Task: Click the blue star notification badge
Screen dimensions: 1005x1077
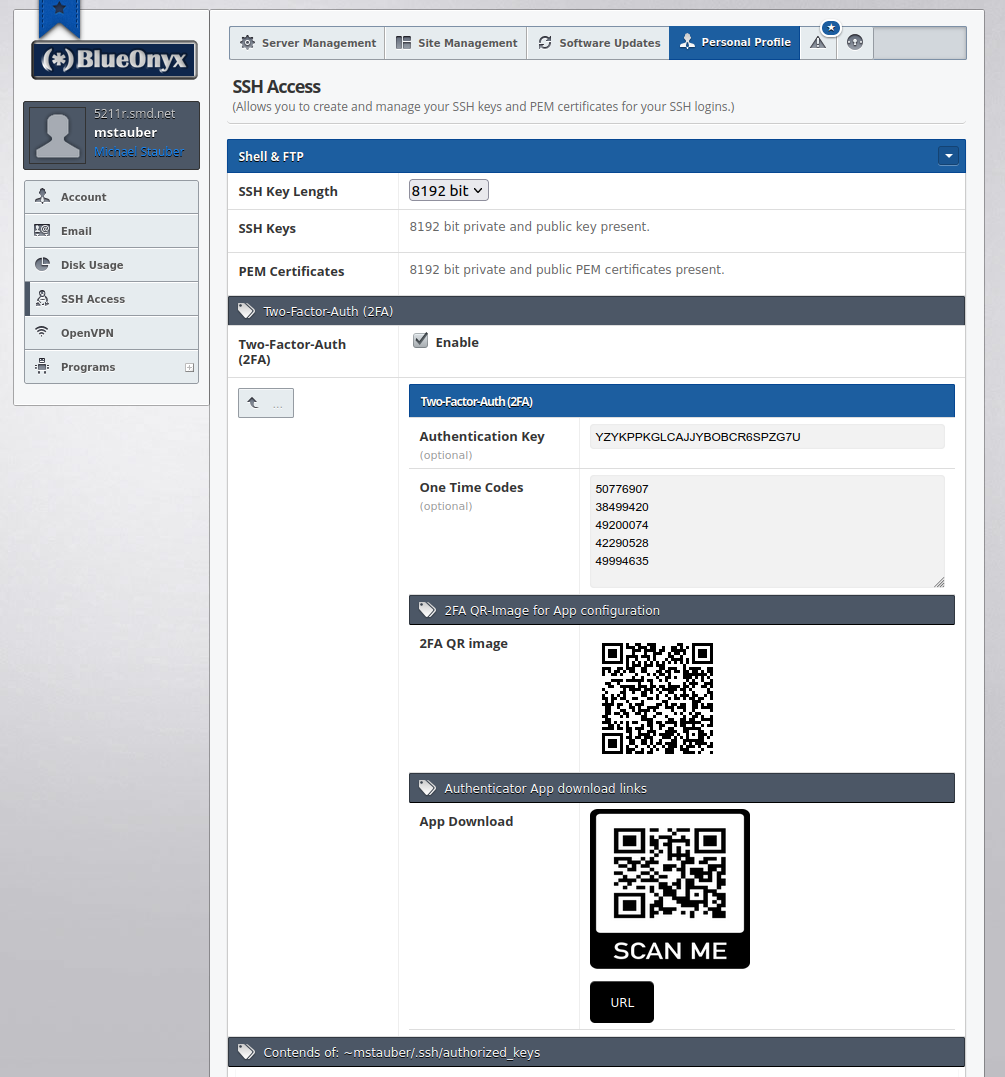Action: [831, 27]
